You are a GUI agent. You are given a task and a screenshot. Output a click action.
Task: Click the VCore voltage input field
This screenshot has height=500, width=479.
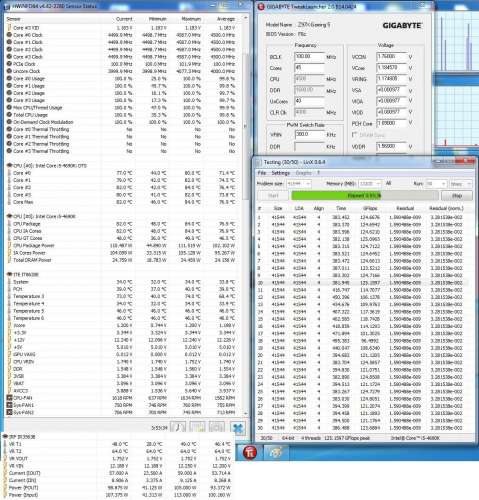[392, 68]
